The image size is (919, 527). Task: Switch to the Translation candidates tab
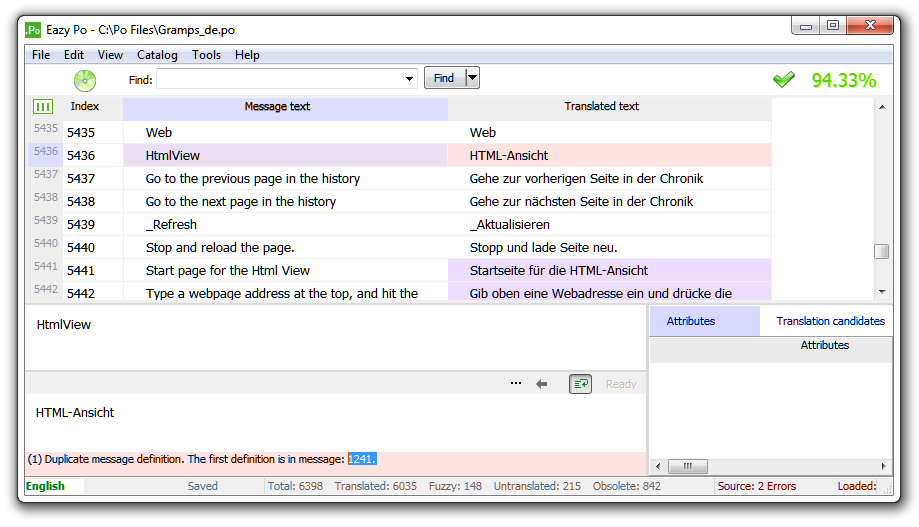[x=830, y=321]
